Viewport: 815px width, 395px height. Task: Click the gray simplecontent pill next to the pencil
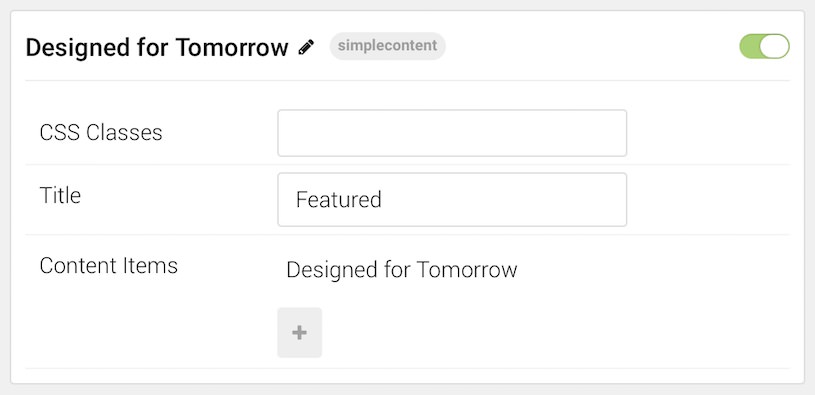(x=387, y=46)
